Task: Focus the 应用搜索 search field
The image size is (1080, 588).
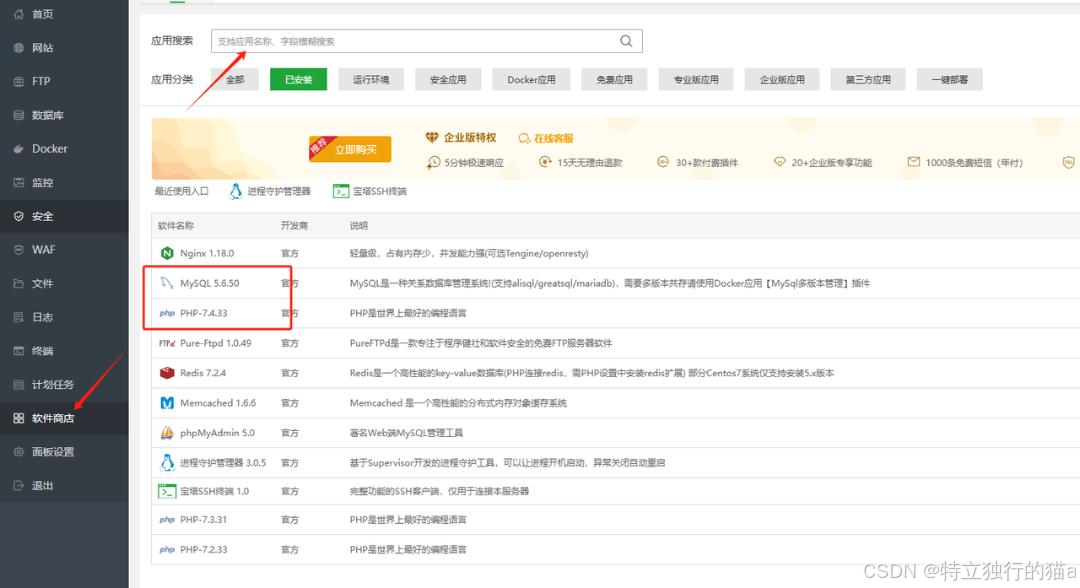Action: [426, 41]
